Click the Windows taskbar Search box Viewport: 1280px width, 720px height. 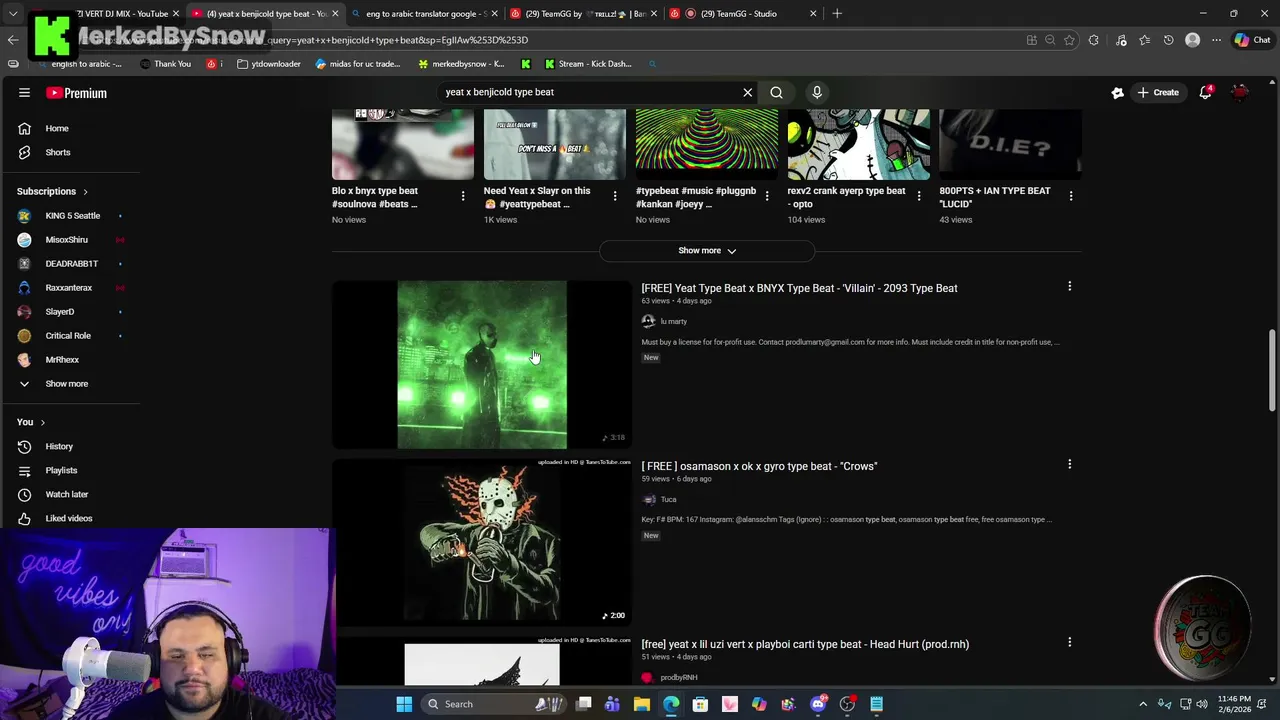(495, 704)
